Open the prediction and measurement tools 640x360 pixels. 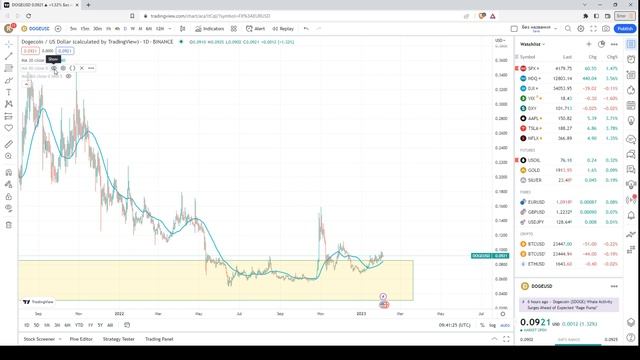point(9,116)
